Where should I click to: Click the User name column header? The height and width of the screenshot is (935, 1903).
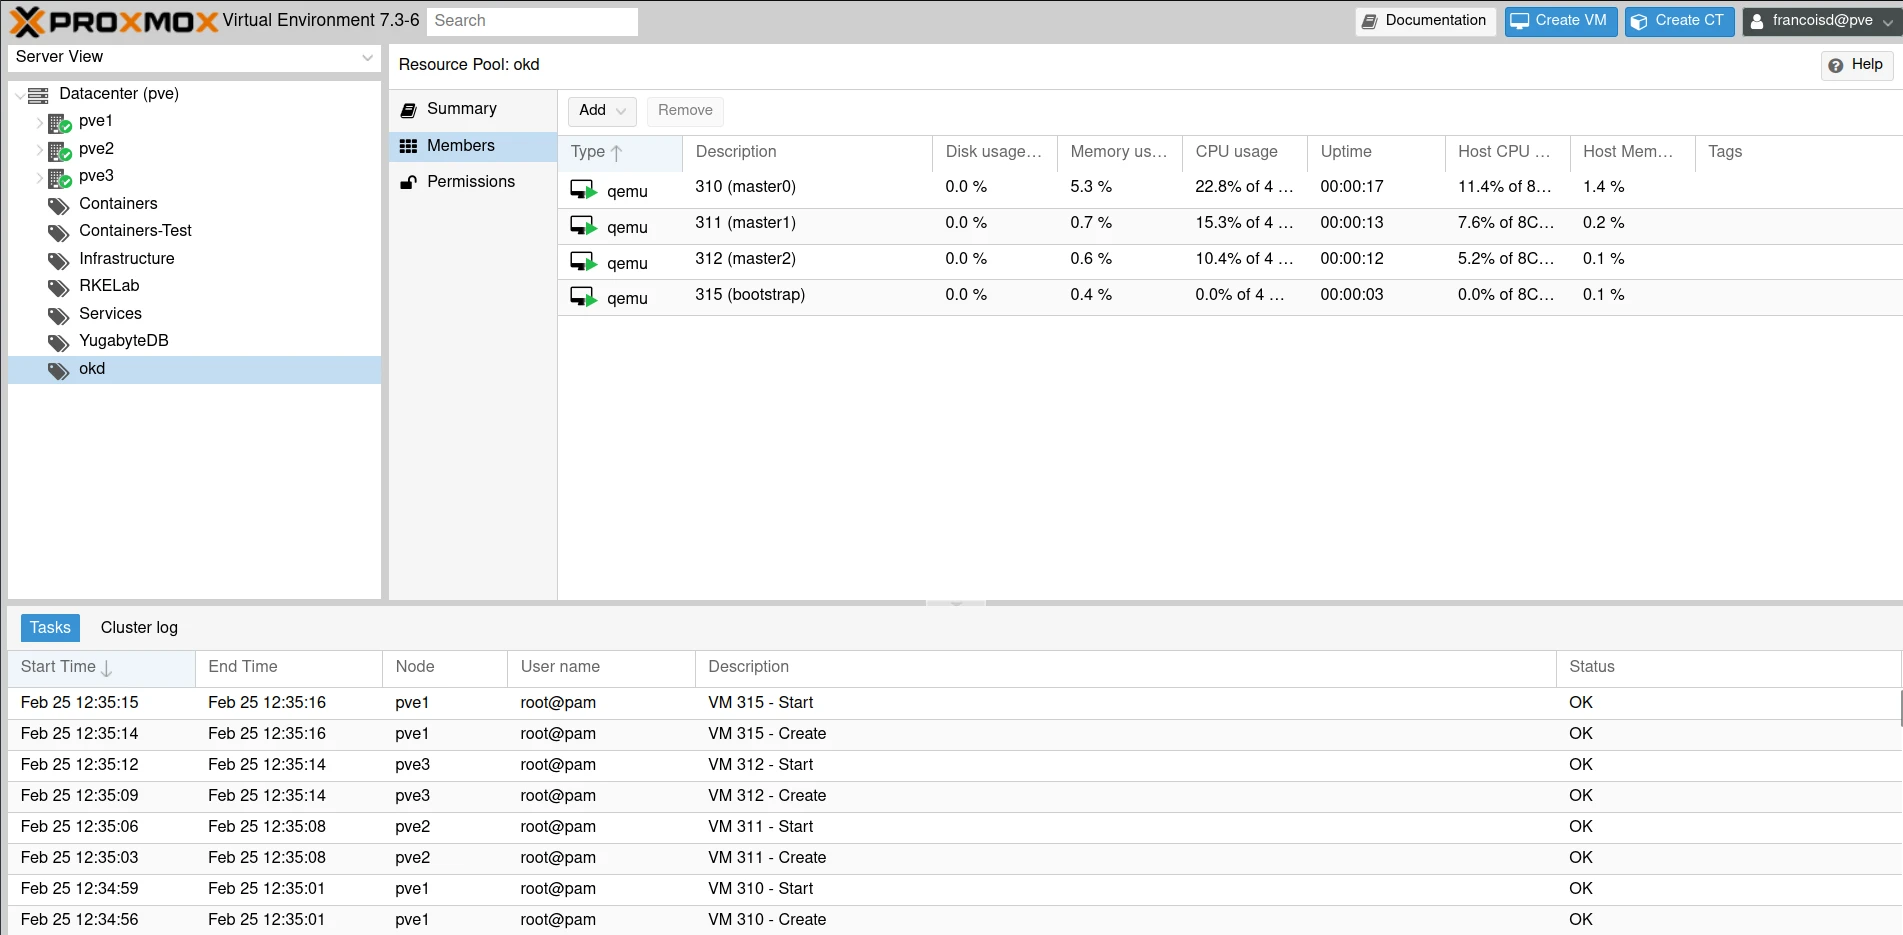coord(601,667)
